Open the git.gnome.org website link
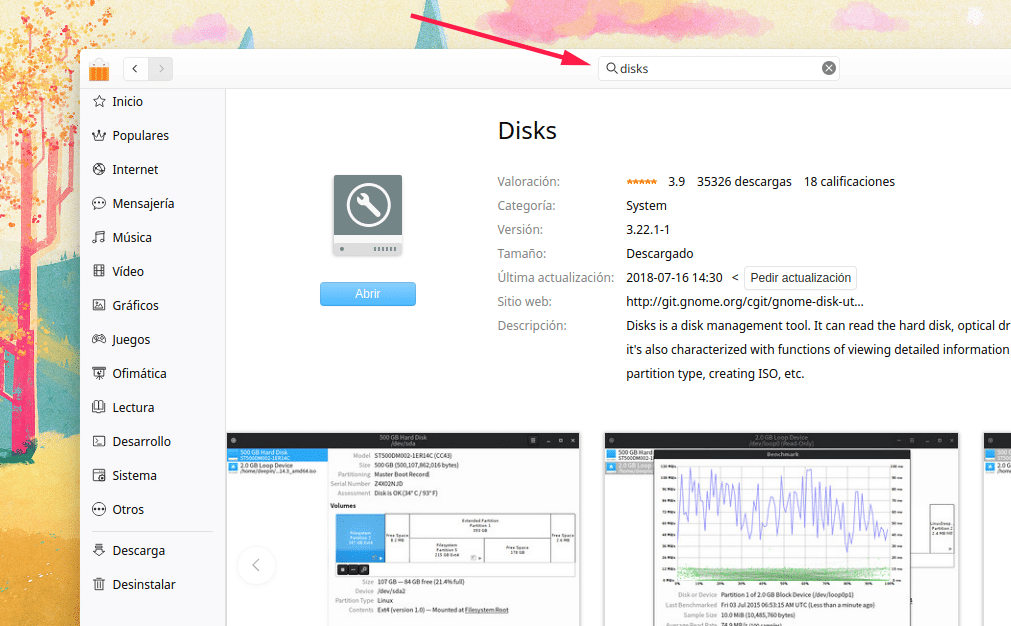 tap(745, 302)
